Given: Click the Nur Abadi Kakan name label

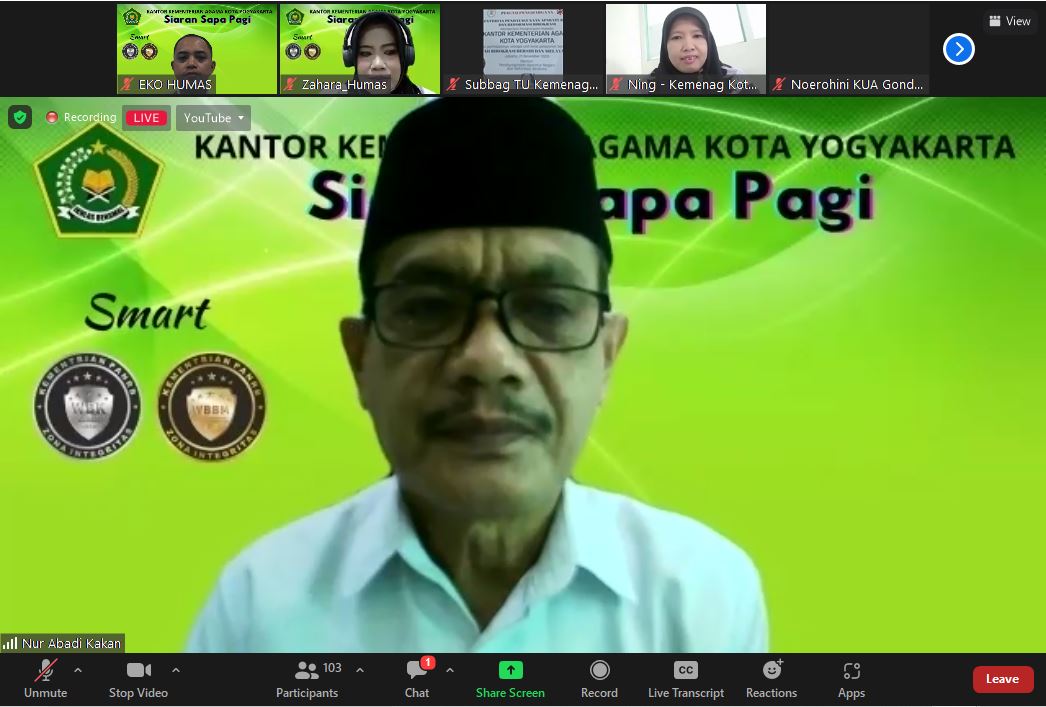Looking at the screenshot, I should [x=71, y=644].
